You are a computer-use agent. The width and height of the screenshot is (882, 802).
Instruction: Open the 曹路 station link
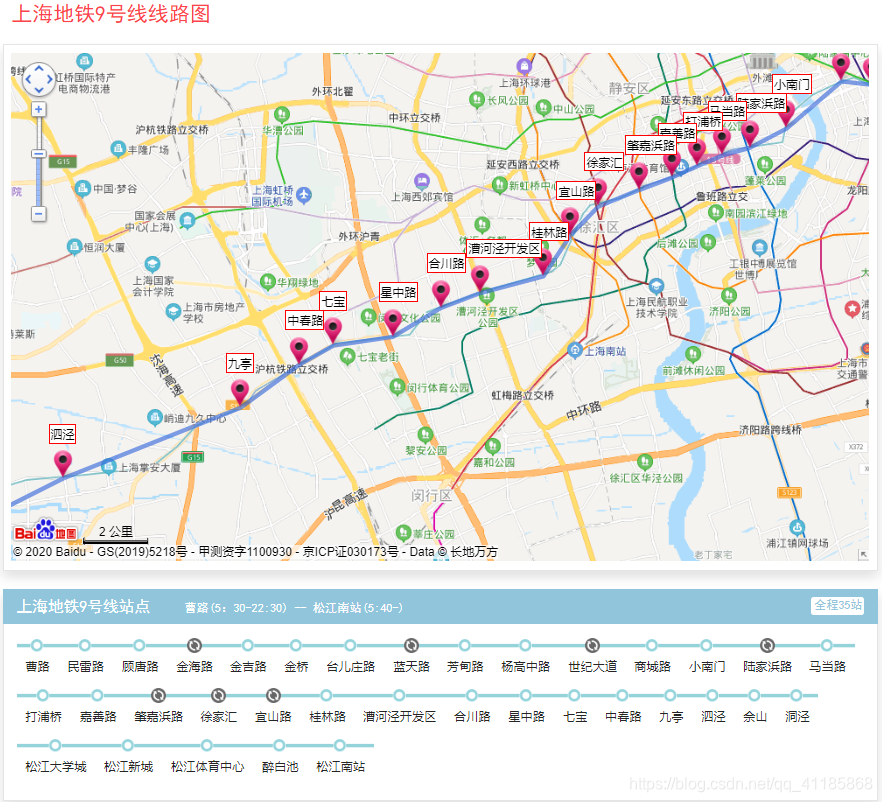coord(37,666)
